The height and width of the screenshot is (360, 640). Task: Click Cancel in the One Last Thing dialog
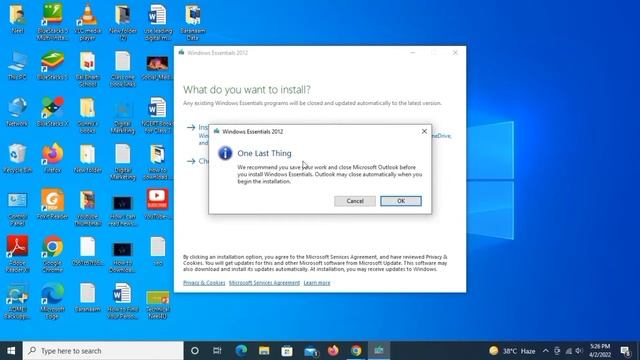pos(355,201)
